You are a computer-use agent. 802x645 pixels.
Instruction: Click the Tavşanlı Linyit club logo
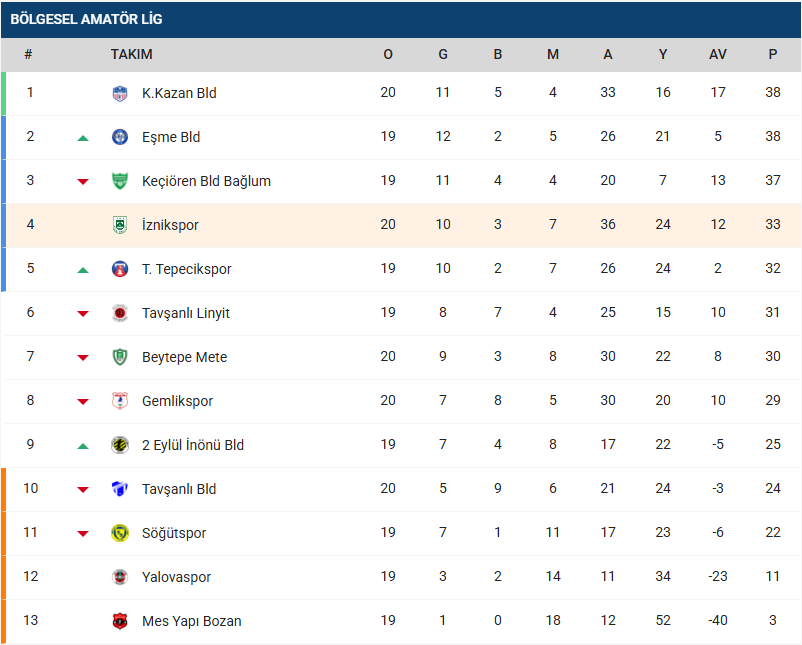(120, 313)
